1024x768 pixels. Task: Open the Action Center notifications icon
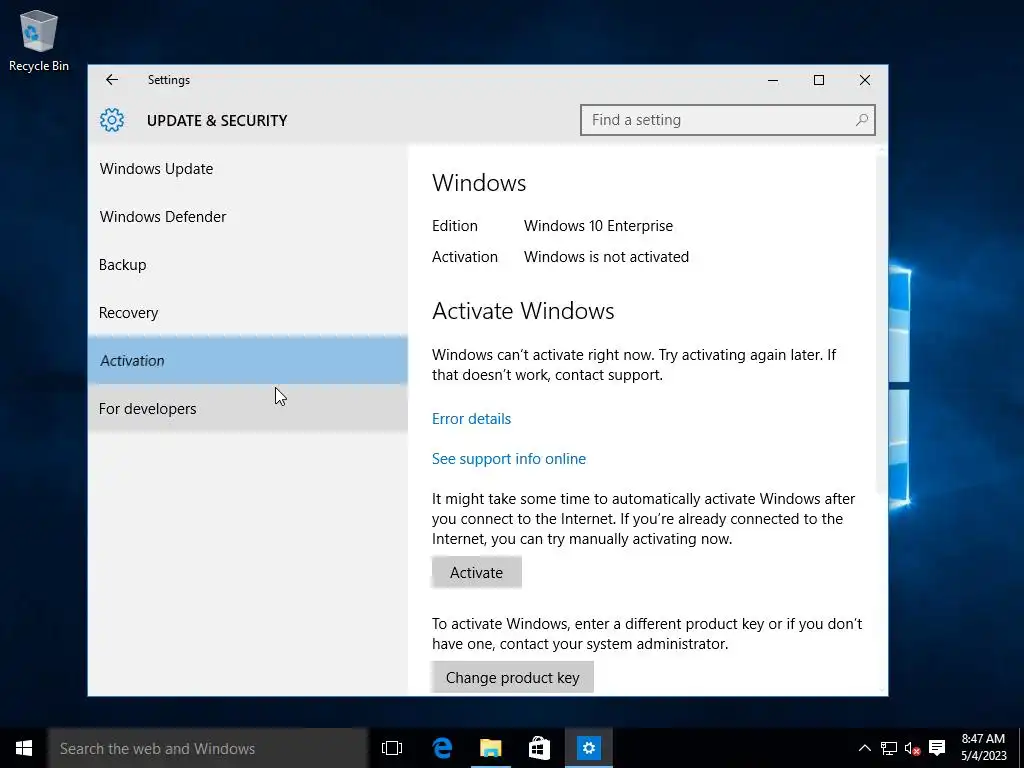pyautogui.click(x=937, y=748)
